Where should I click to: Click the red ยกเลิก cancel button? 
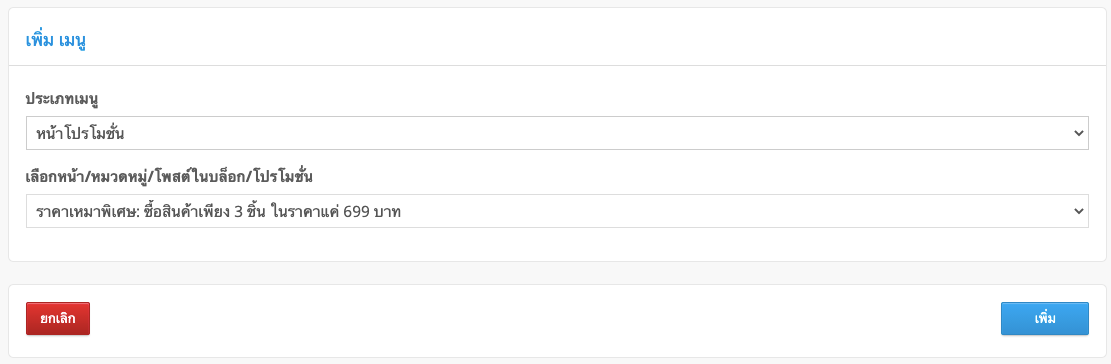click(x=58, y=319)
